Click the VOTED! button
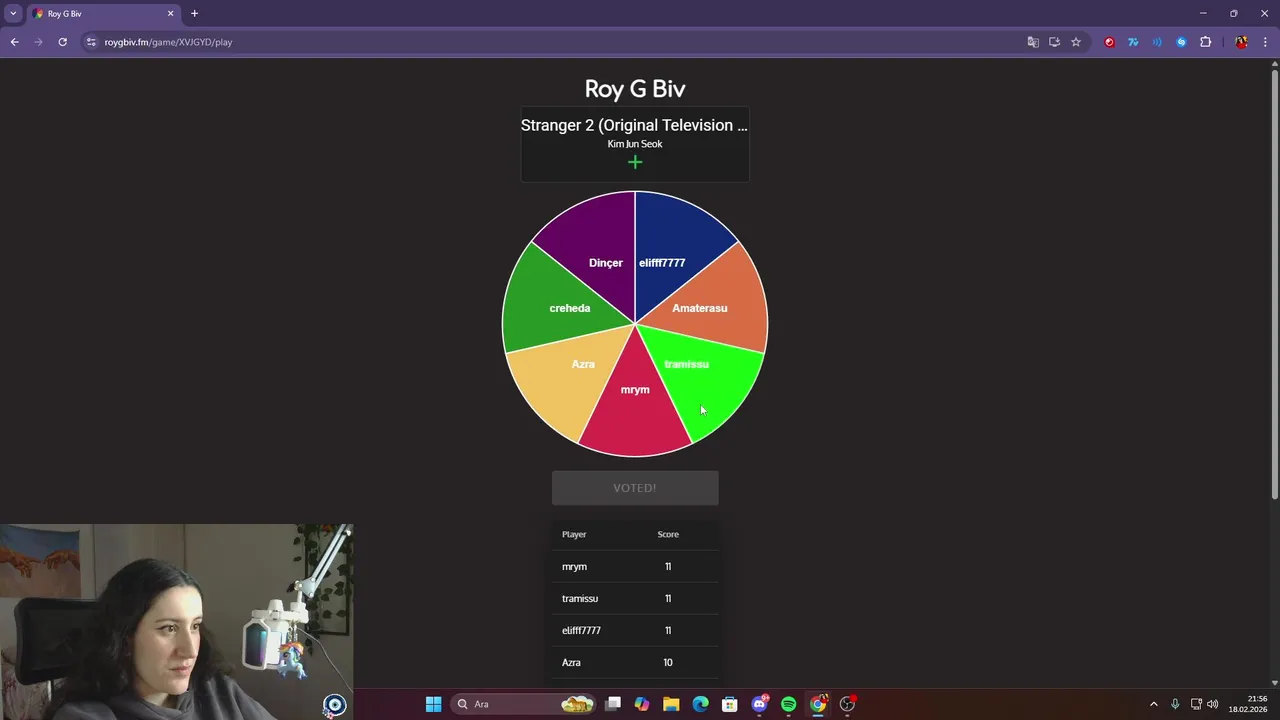Image resolution: width=1280 pixels, height=720 pixels. click(635, 488)
